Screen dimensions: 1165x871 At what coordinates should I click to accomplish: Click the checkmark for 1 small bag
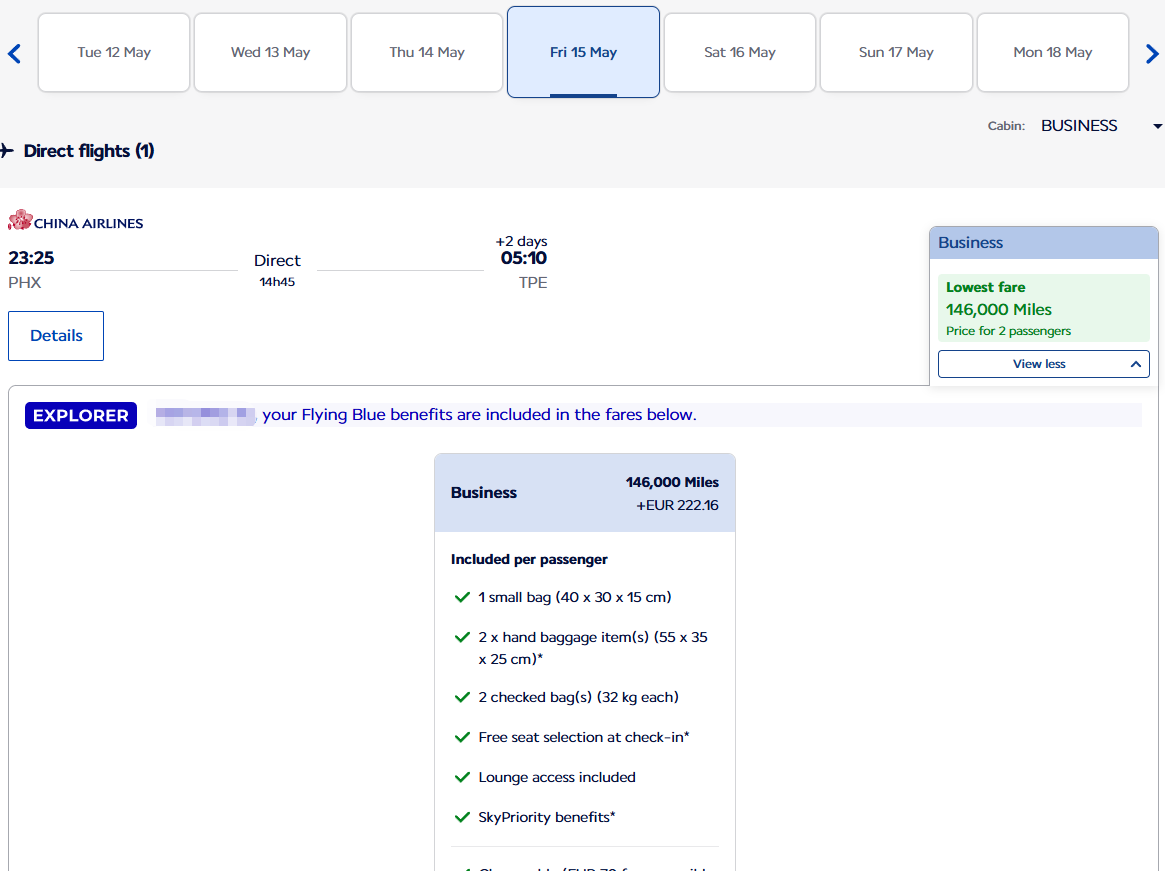click(x=462, y=597)
